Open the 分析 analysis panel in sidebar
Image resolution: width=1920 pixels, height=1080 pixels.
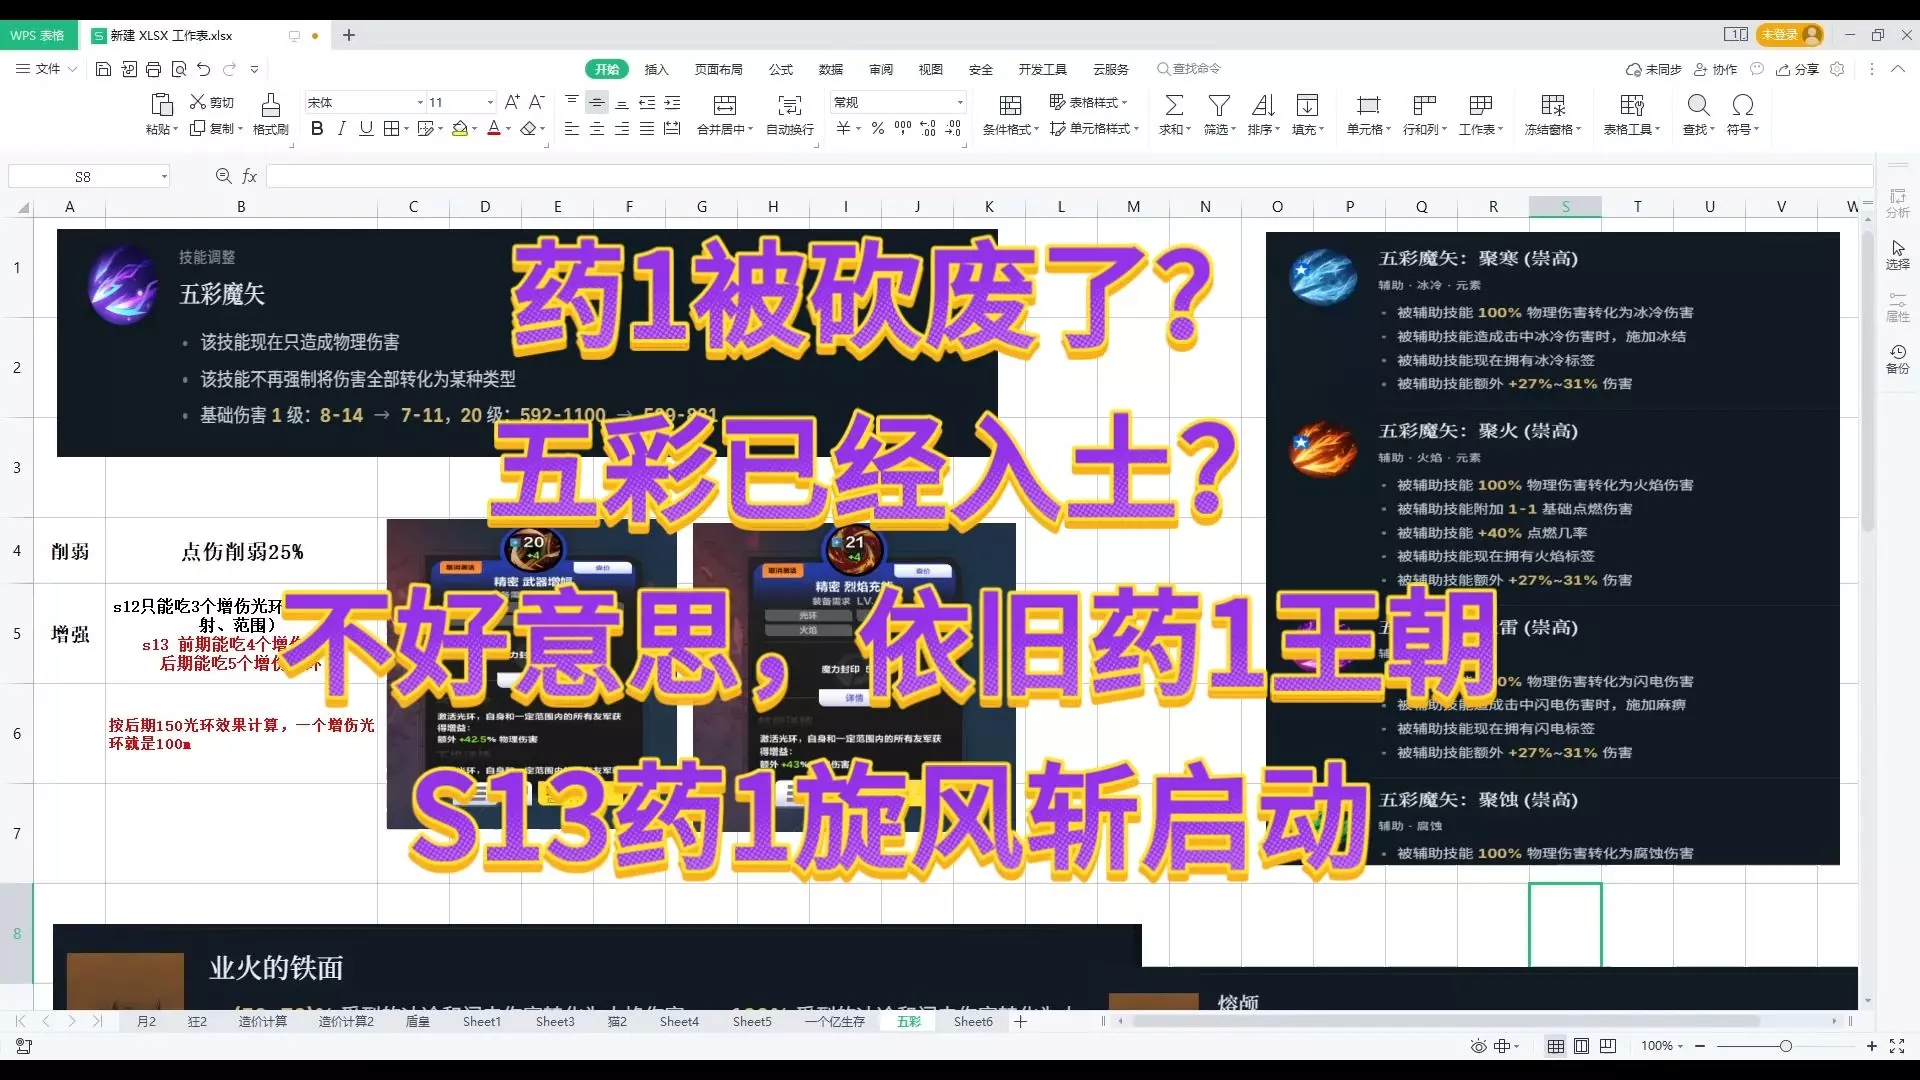(1897, 203)
